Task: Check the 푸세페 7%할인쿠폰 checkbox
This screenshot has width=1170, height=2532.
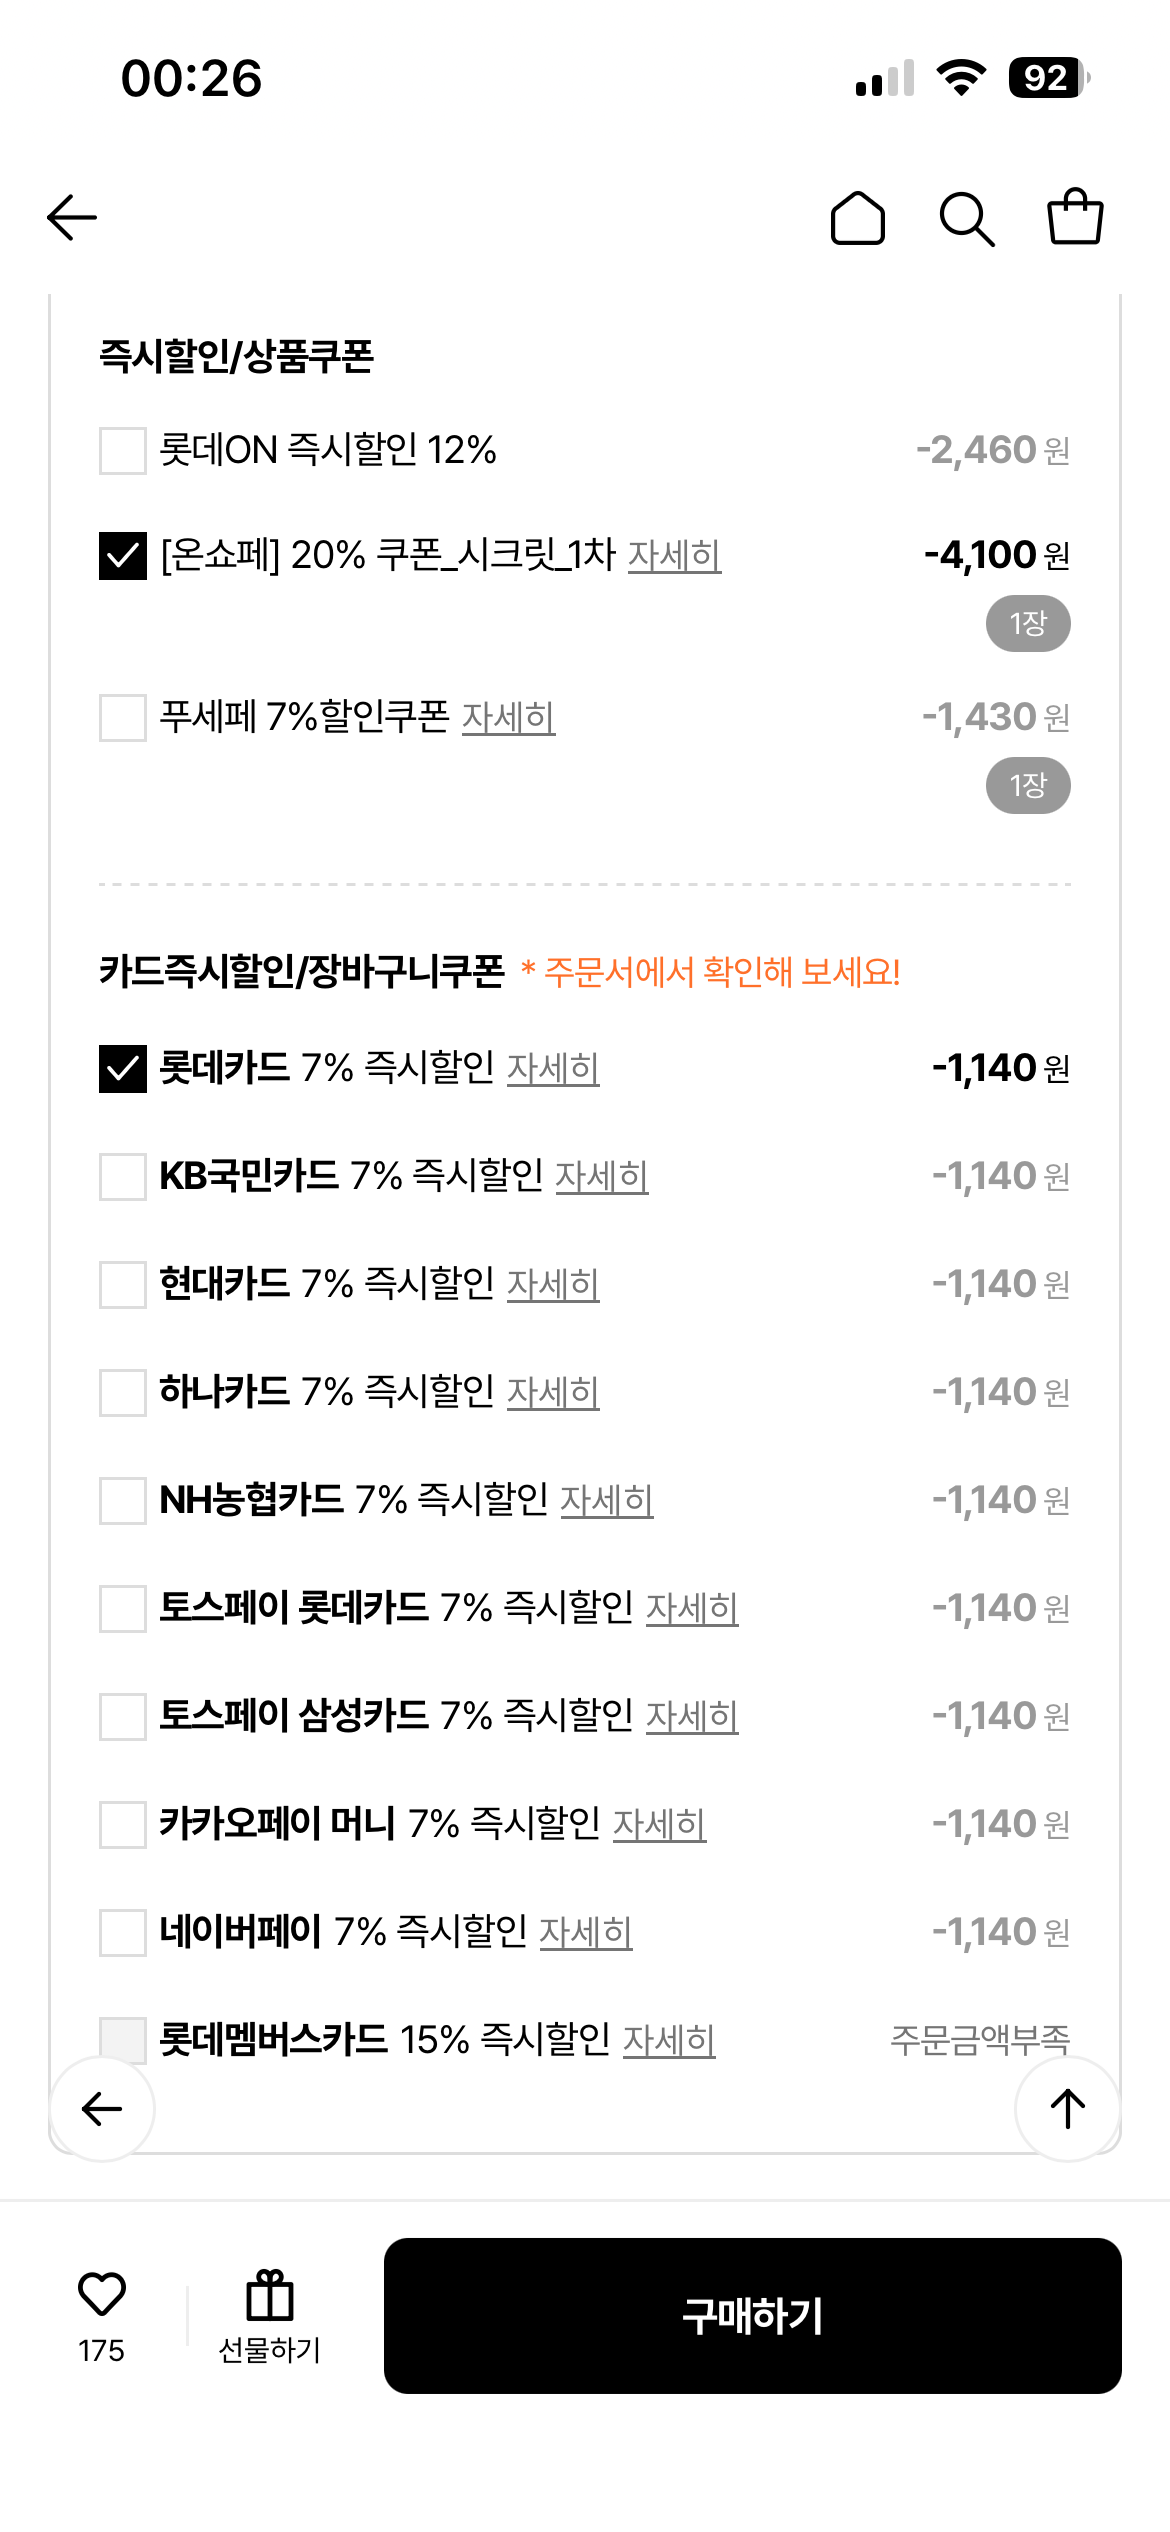Action: [x=123, y=718]
